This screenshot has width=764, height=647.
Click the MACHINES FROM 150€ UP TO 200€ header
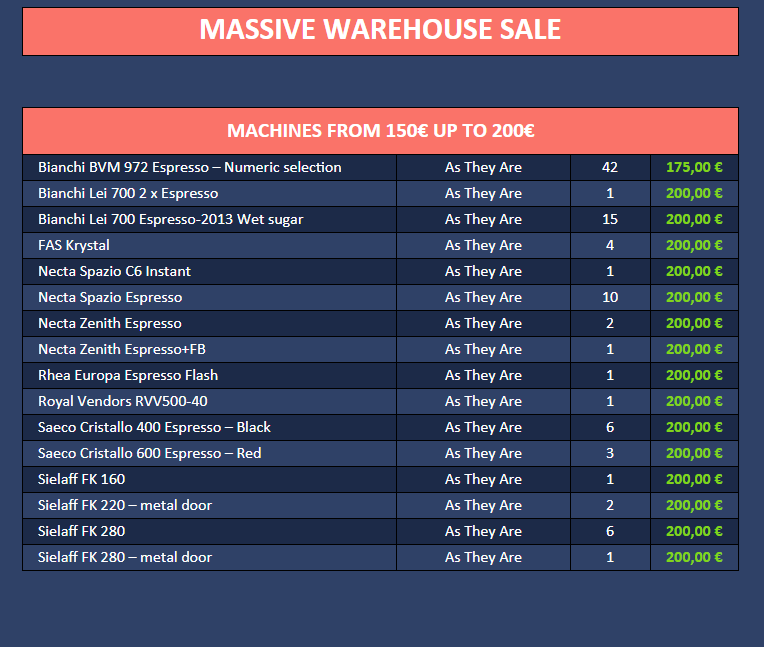click(380, 131)
